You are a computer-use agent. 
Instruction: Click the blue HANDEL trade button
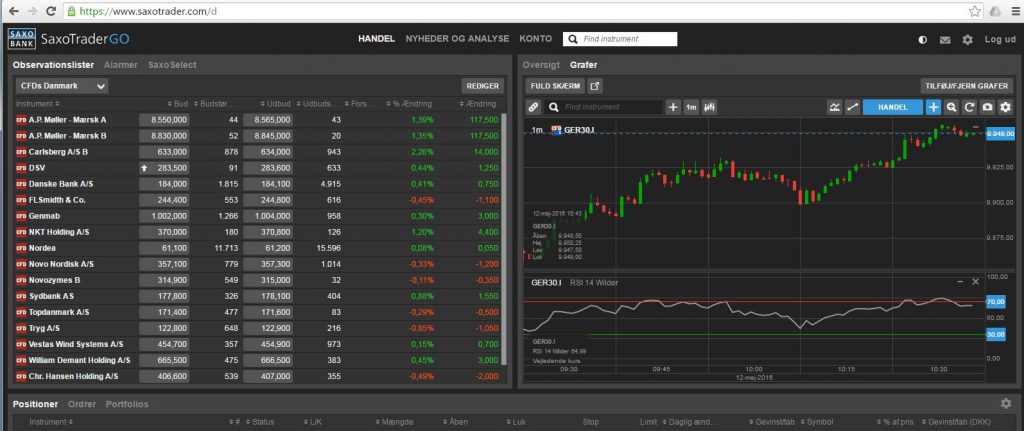click(893, 107)
